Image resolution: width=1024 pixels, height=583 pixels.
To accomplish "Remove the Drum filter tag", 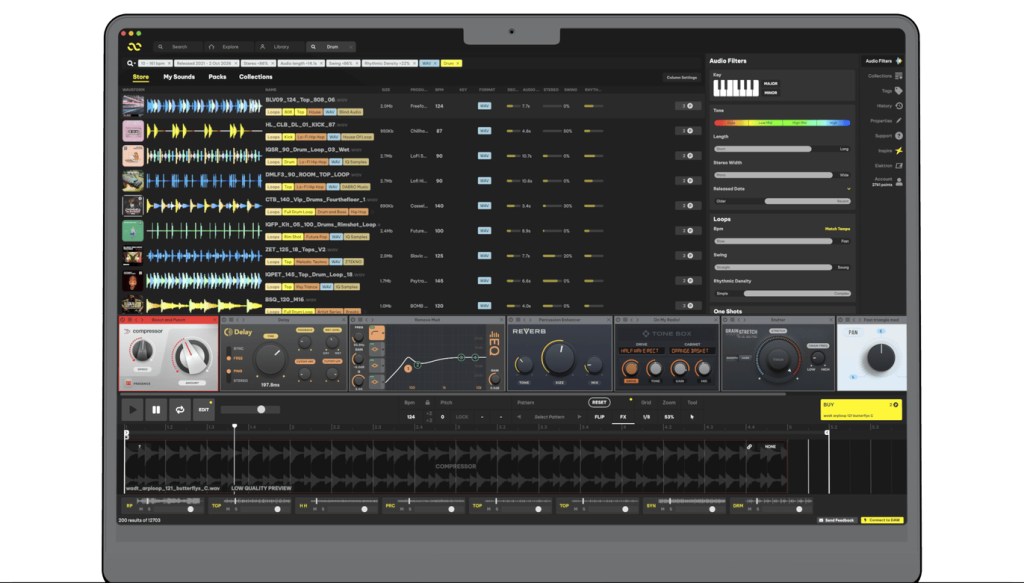I will 458,63.
